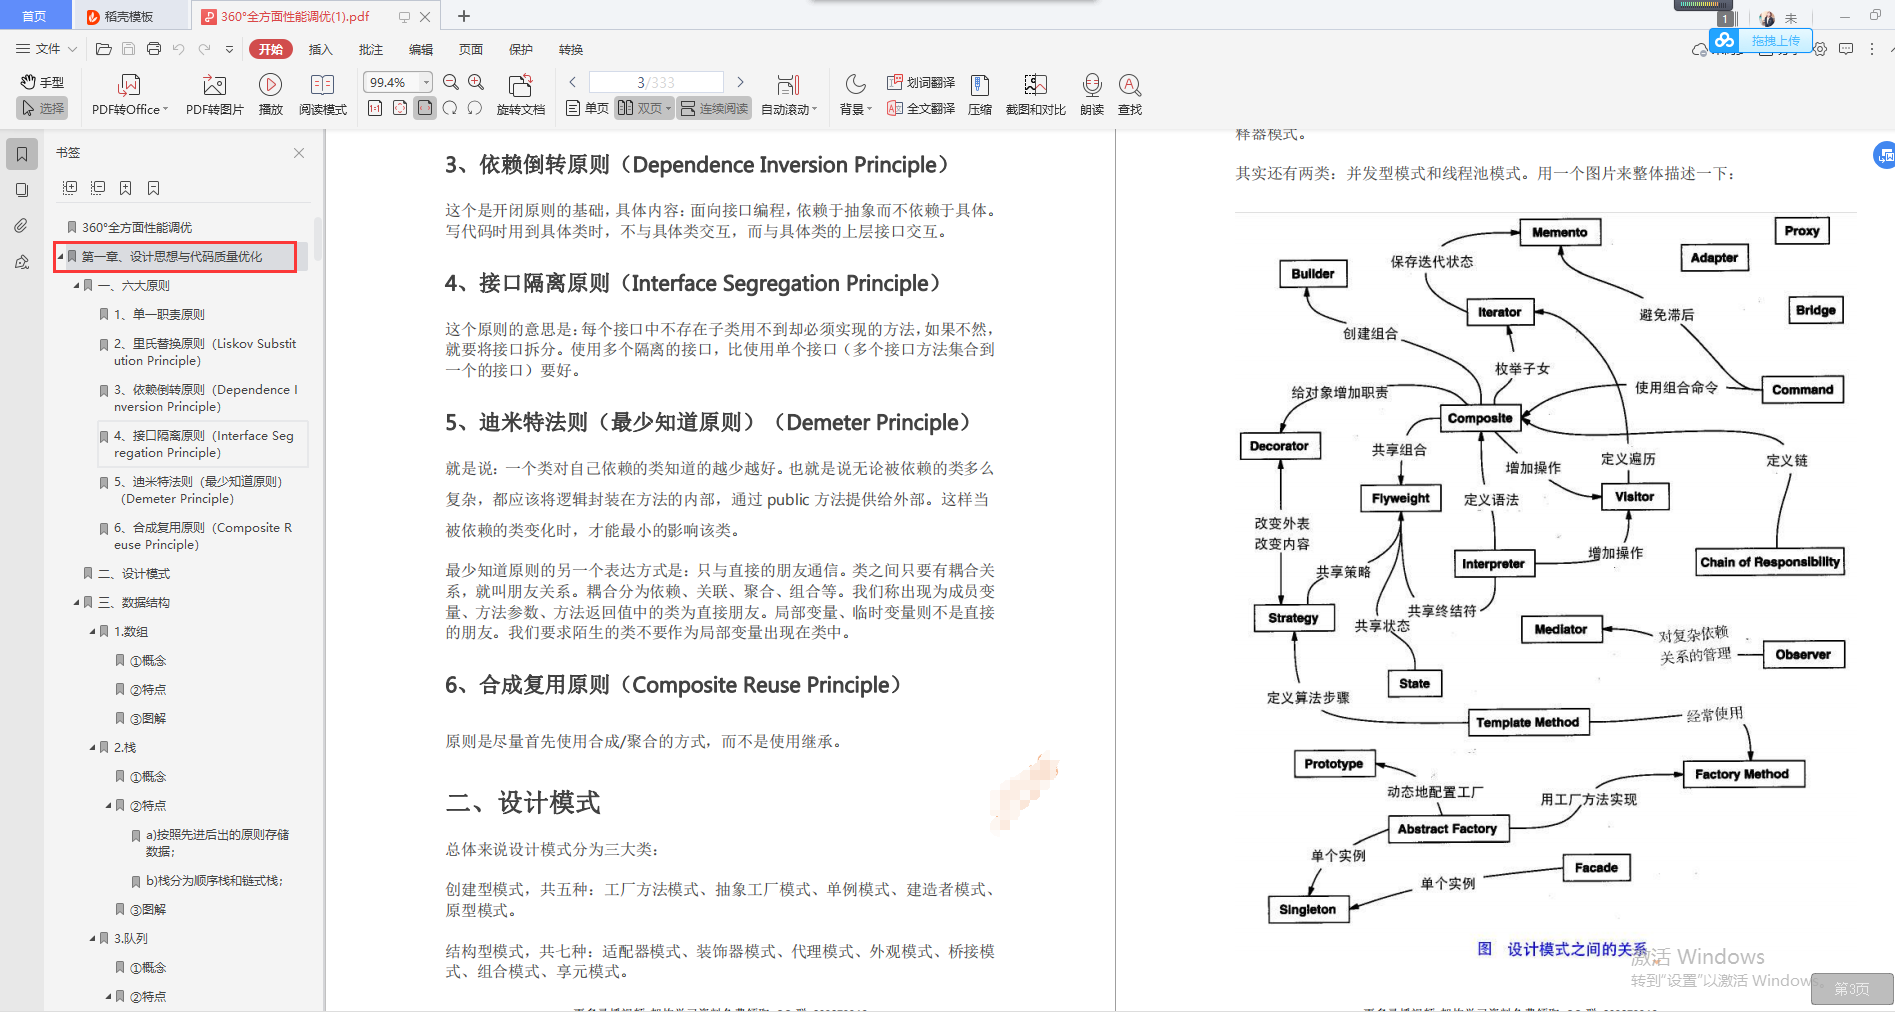Click 旋转文档 rotate document icon

(x=520, y=95)
